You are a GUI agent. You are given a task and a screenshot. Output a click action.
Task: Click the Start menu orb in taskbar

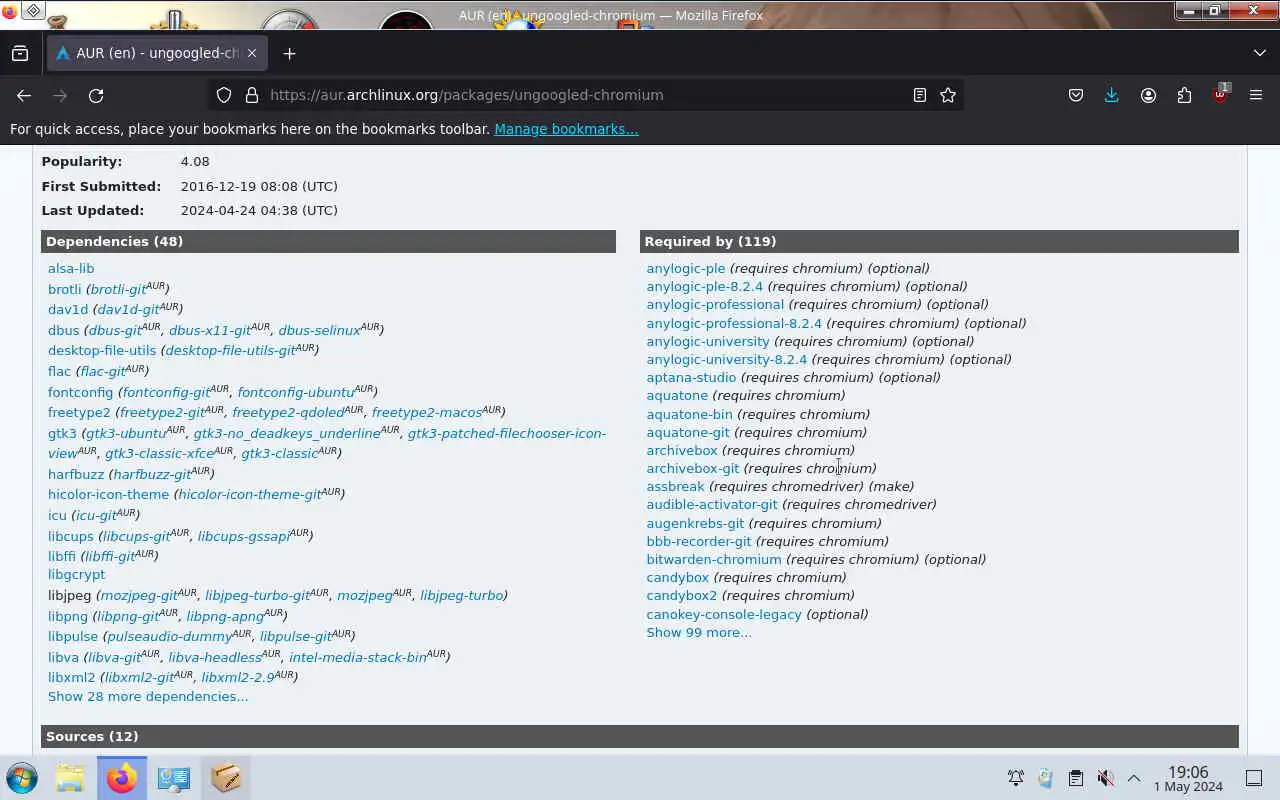click(21, 777)
